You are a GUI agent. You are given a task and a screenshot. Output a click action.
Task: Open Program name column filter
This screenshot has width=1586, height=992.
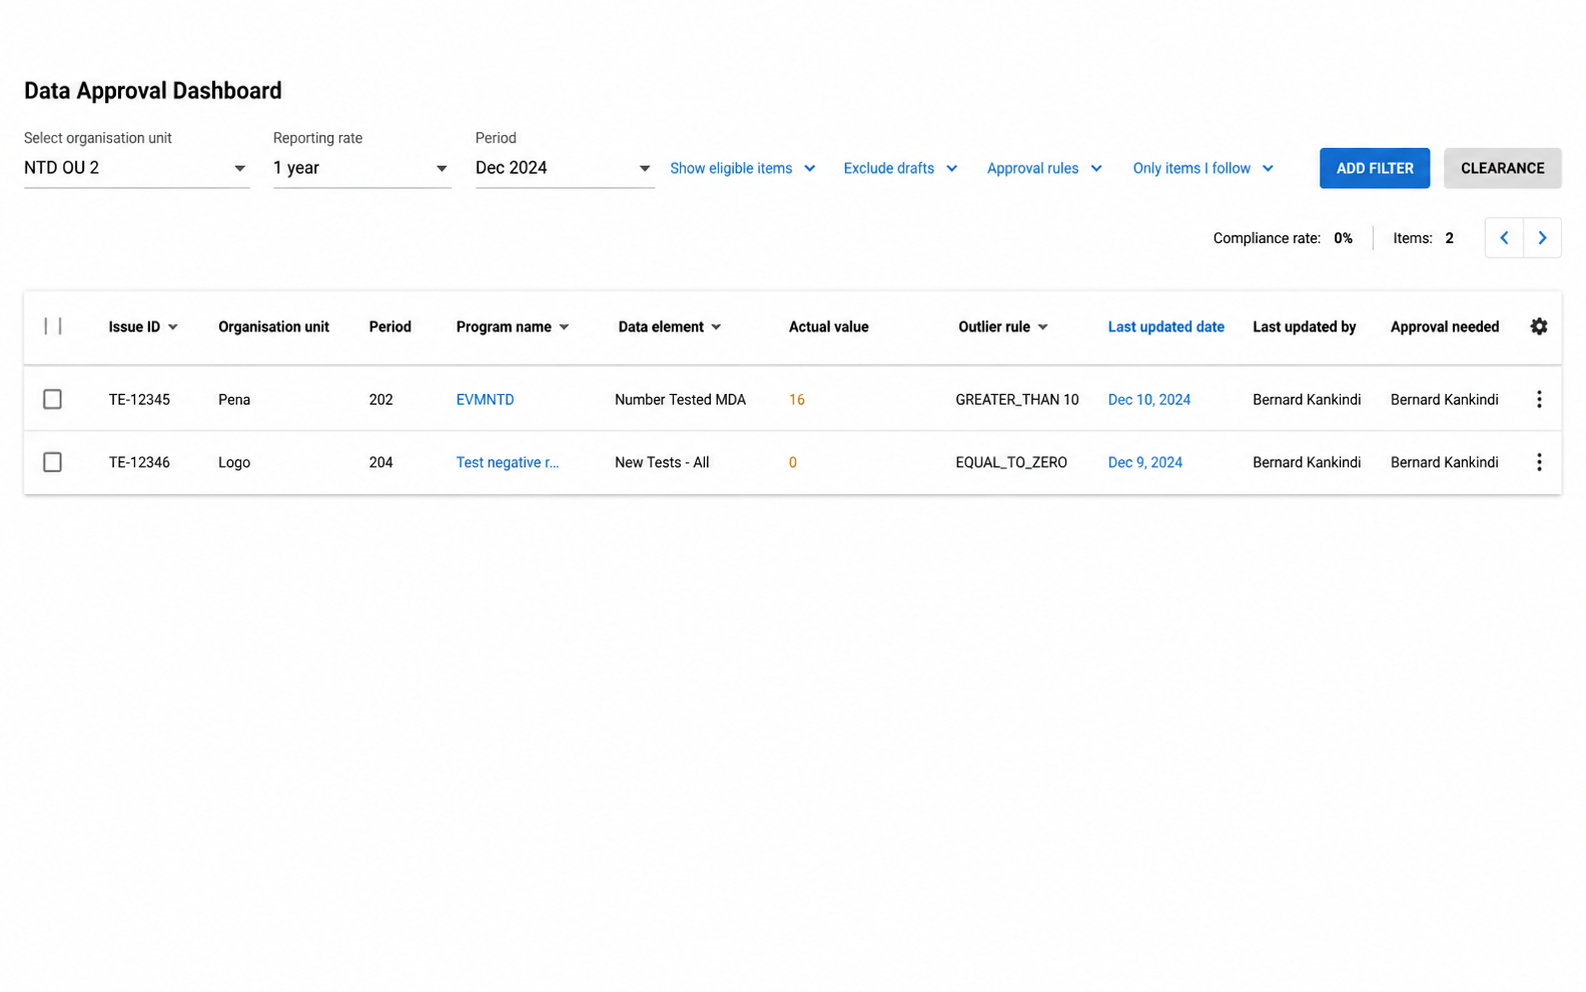(x=564, y=327)
